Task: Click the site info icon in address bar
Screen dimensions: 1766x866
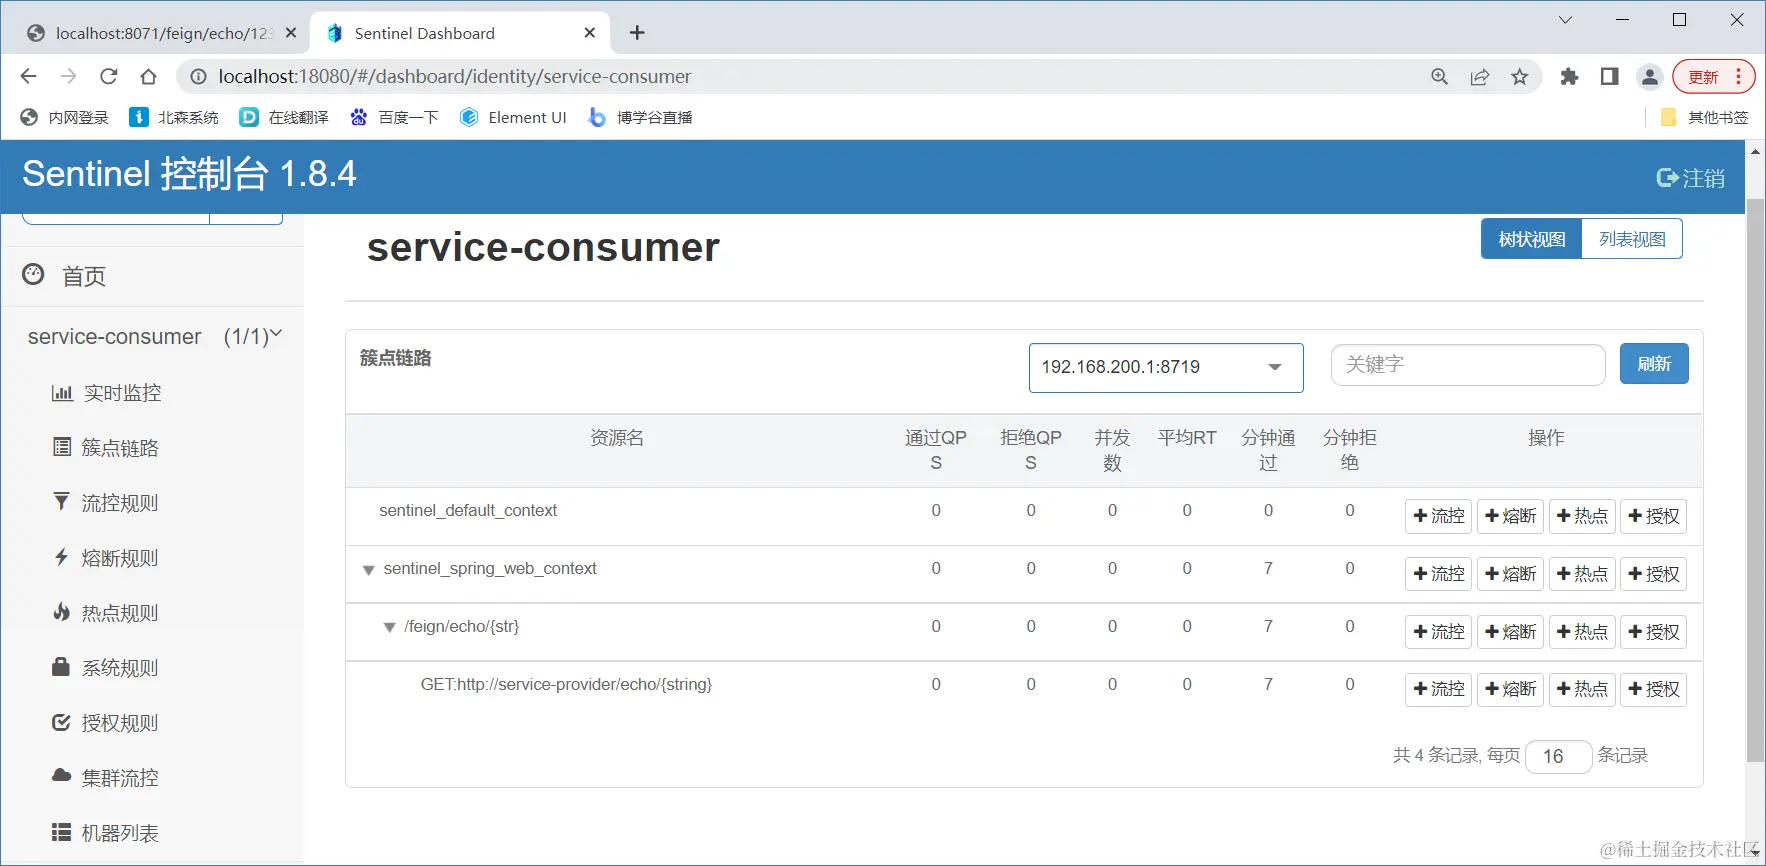Action: 198,77
